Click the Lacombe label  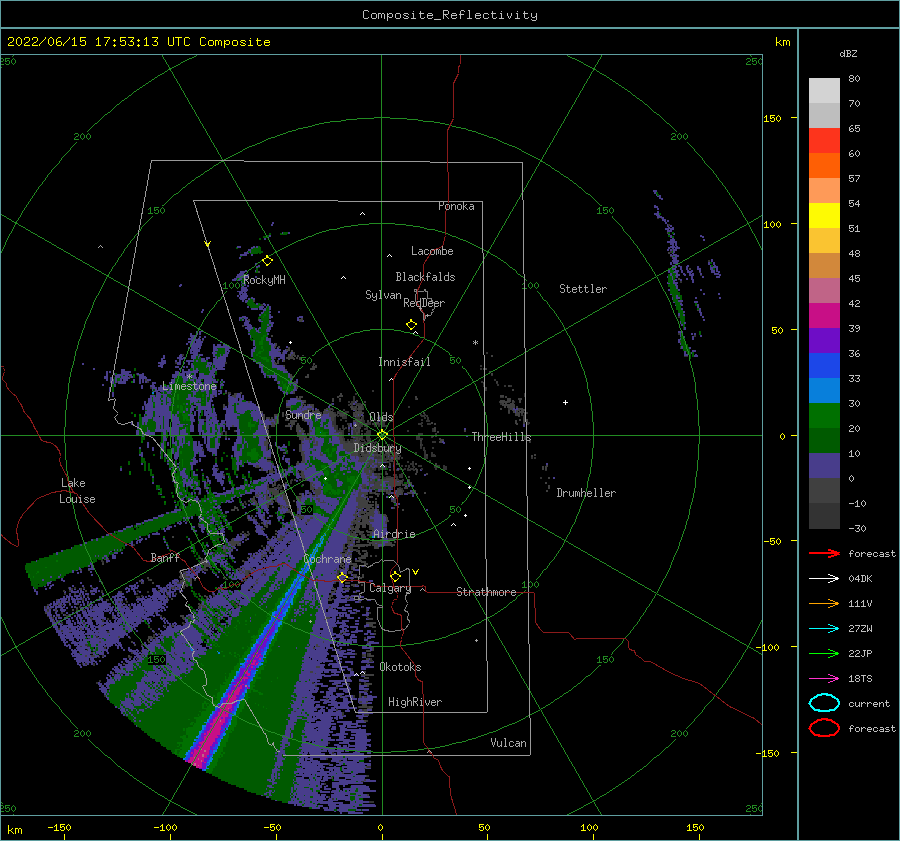point(432,251)
